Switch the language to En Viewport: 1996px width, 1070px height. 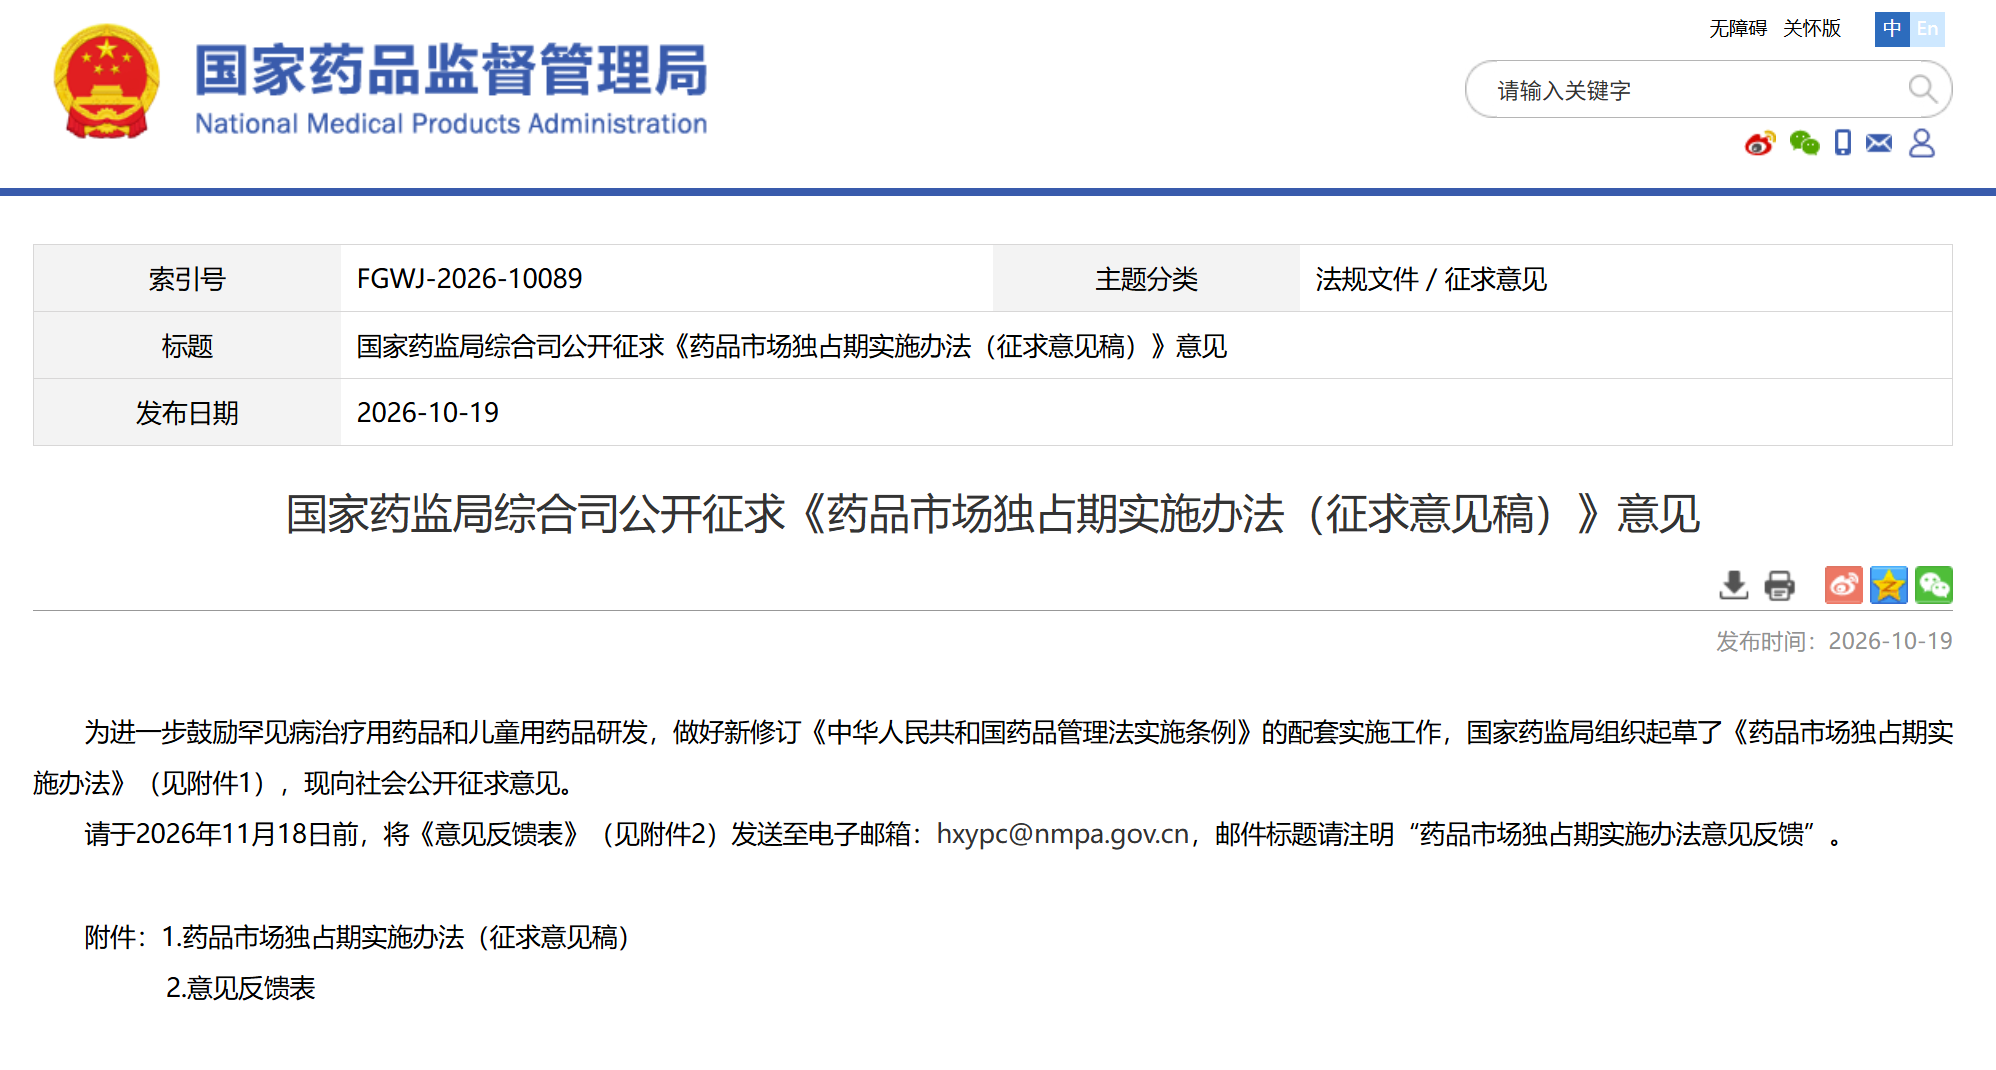[1927, 29]
